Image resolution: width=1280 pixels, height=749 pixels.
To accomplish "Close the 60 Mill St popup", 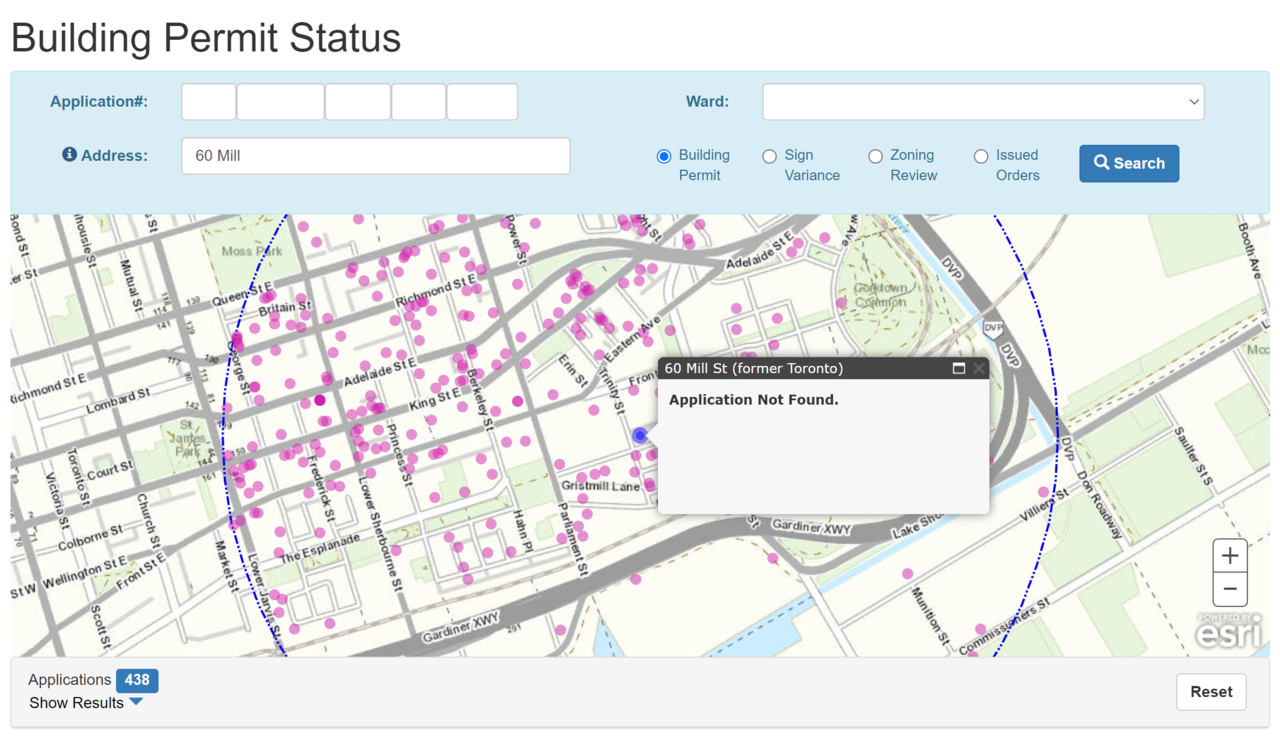I will pos(979,368).
